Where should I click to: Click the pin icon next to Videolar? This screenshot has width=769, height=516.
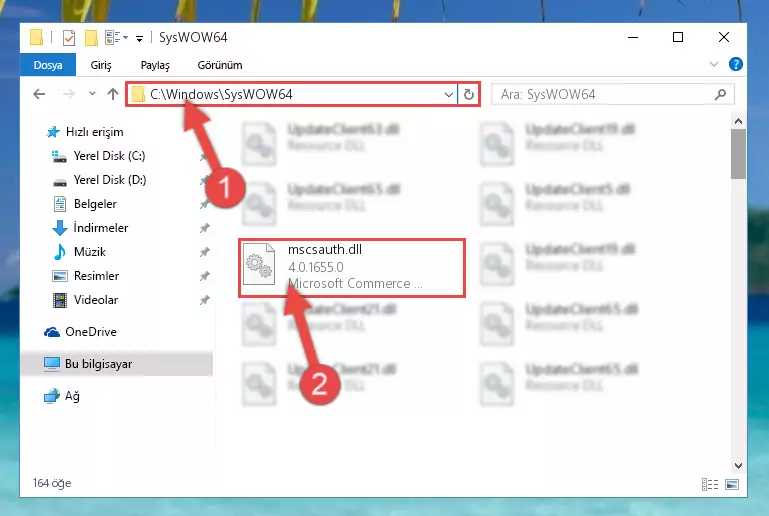coord(205,300)
